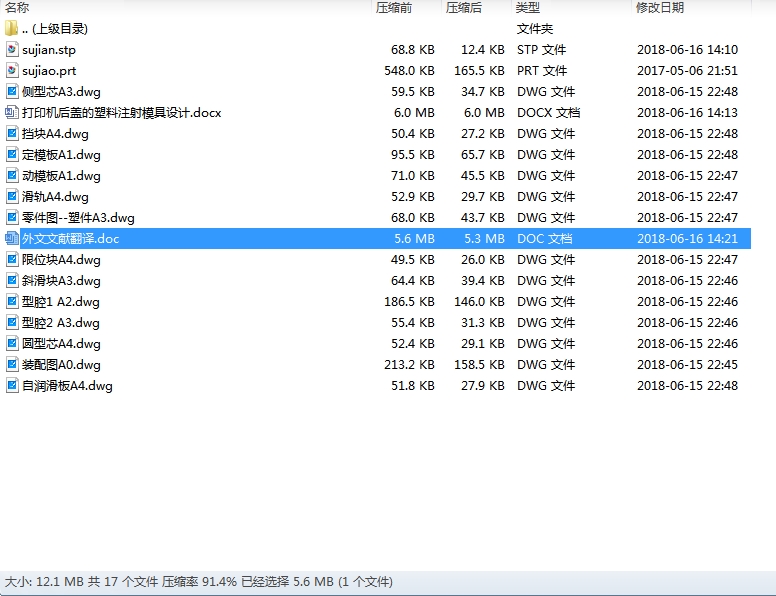Click the 滑轨A4.dwg file icon
The height and width of the screenshot is (596, 776).
12,197
